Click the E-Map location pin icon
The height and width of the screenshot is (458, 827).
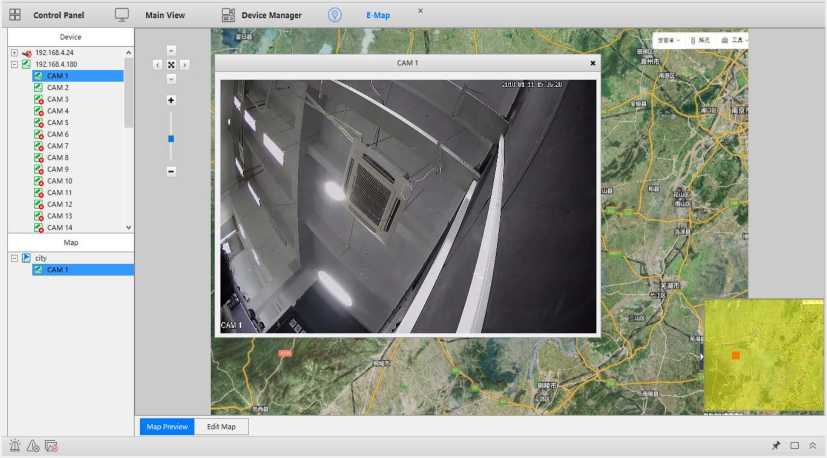(x=335, y=15)
